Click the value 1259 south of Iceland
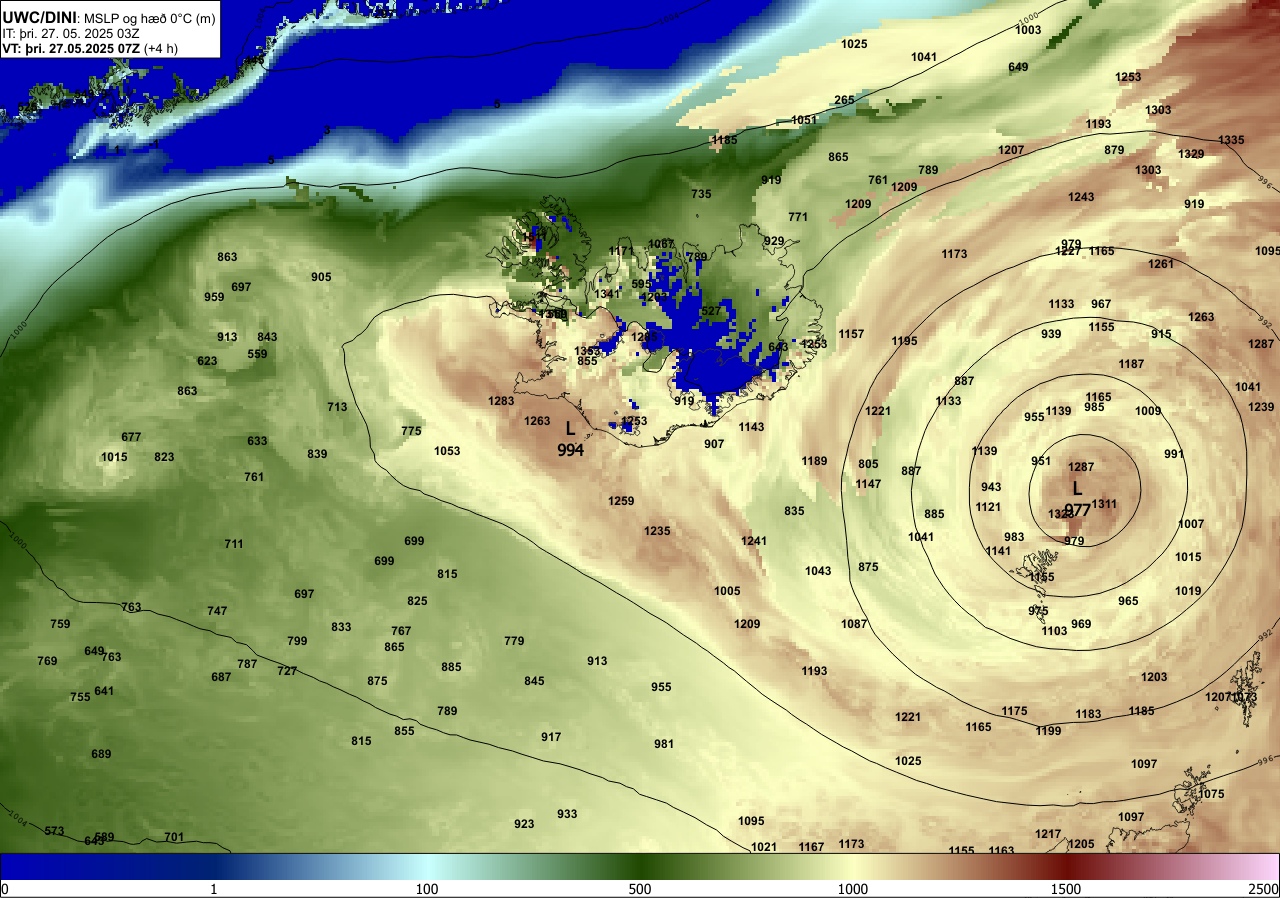 (621, 501)
